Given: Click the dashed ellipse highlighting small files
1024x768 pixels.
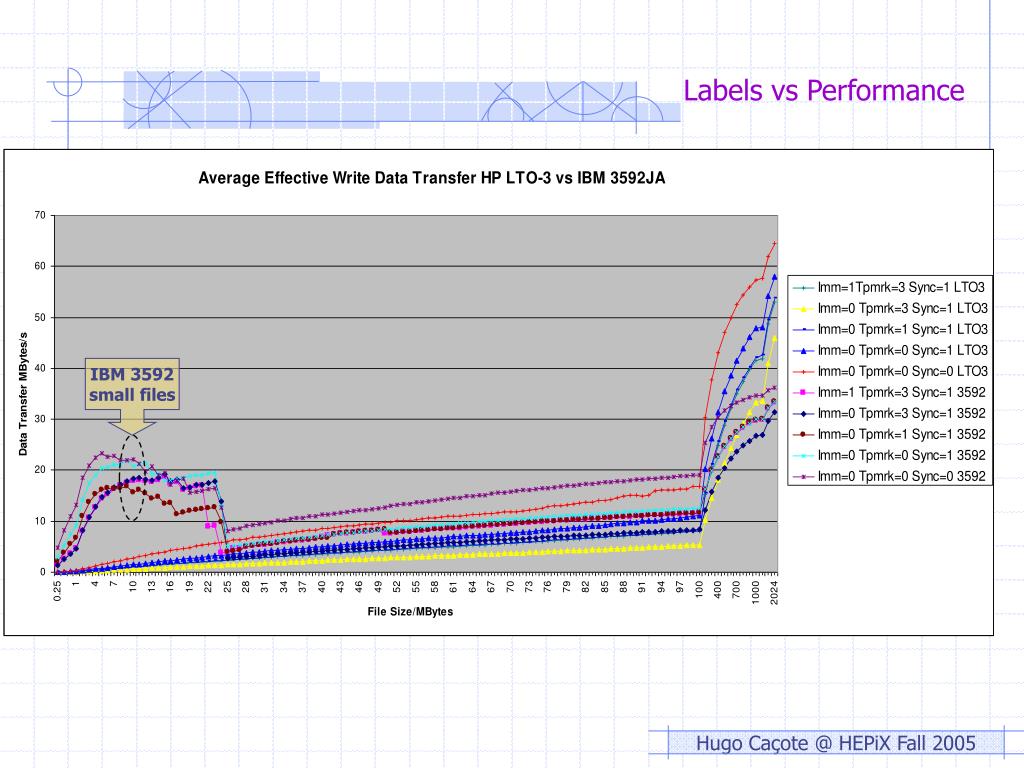Looking at the screenshot, I should coord(132,477).
